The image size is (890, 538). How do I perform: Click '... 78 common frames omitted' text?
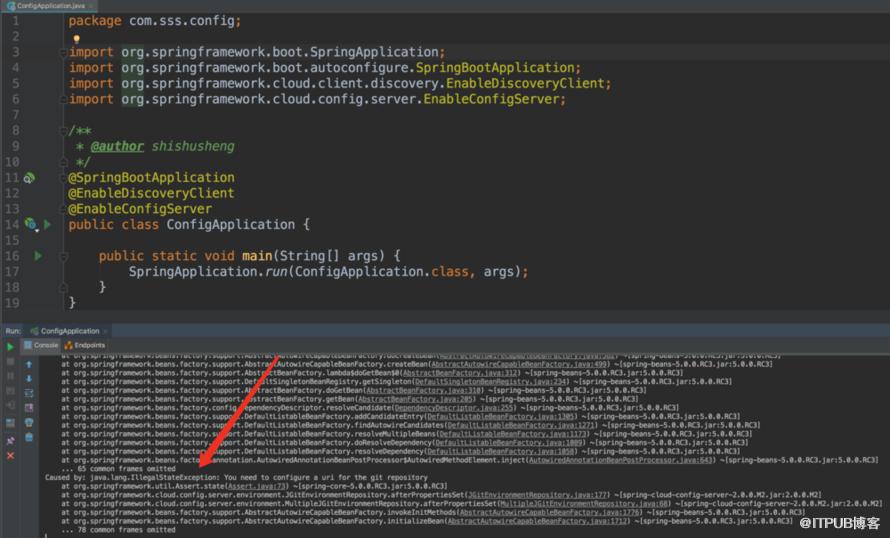coord(119,530)
